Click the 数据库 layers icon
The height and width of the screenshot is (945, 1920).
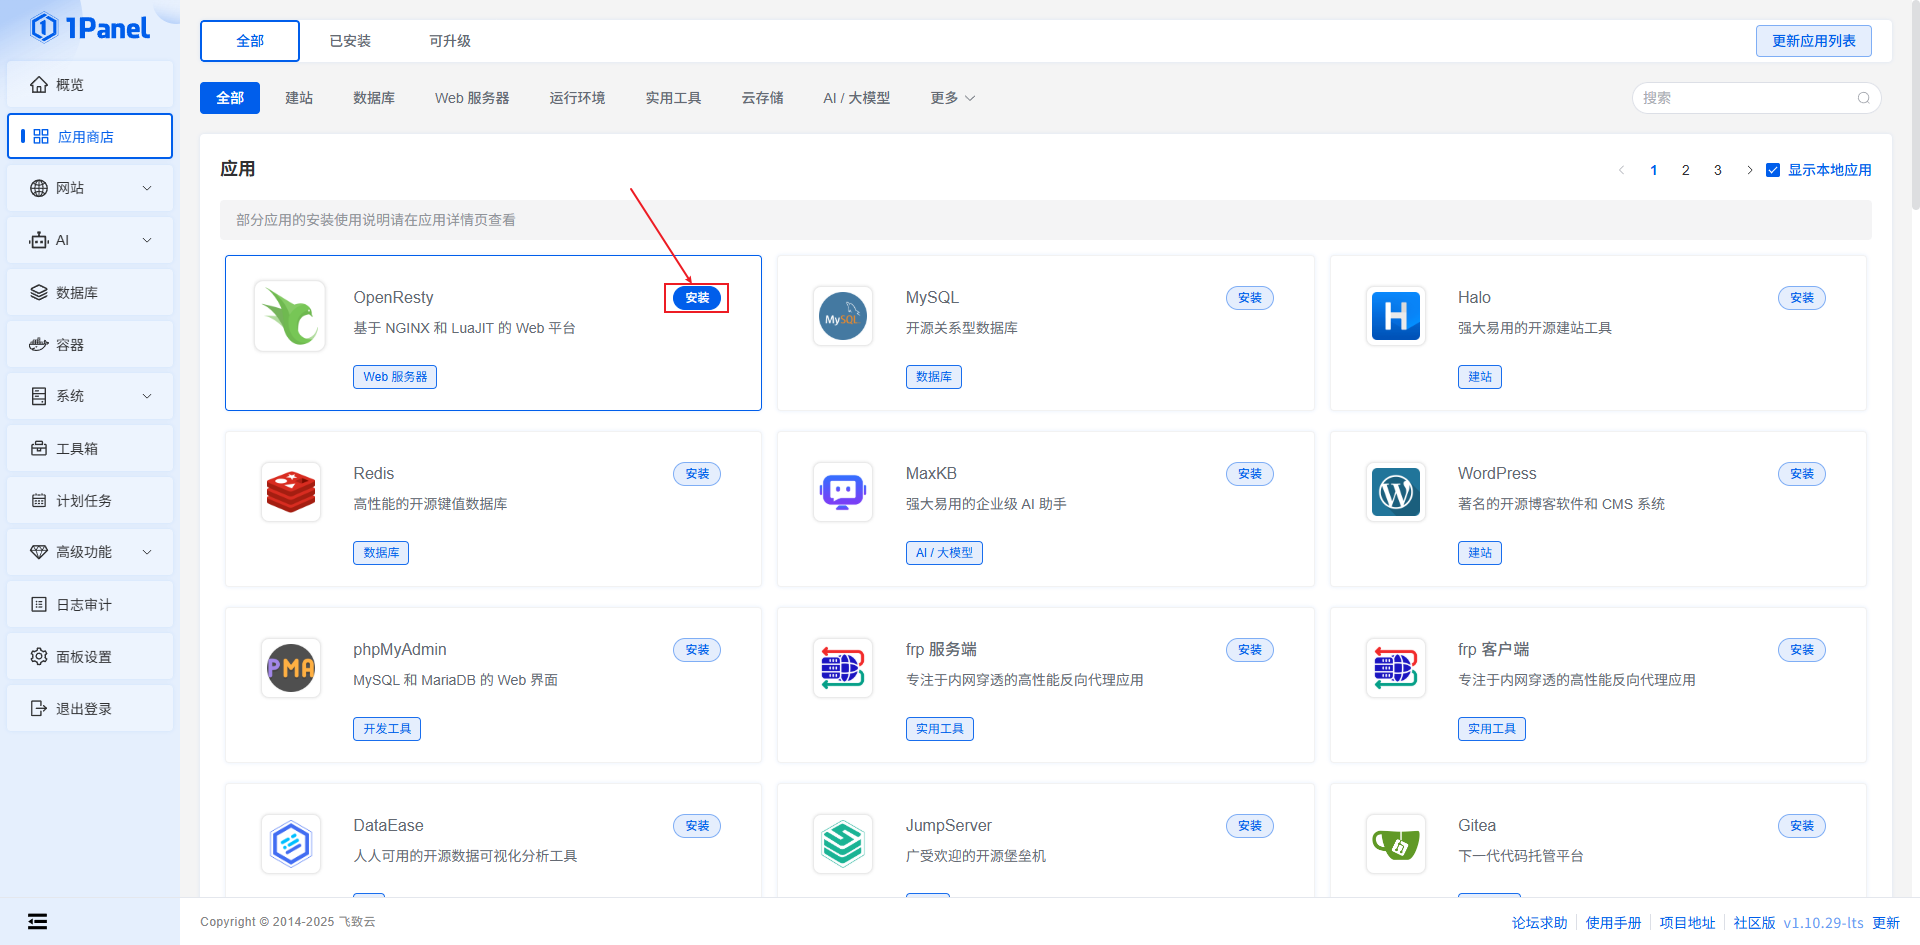[39, 293]
